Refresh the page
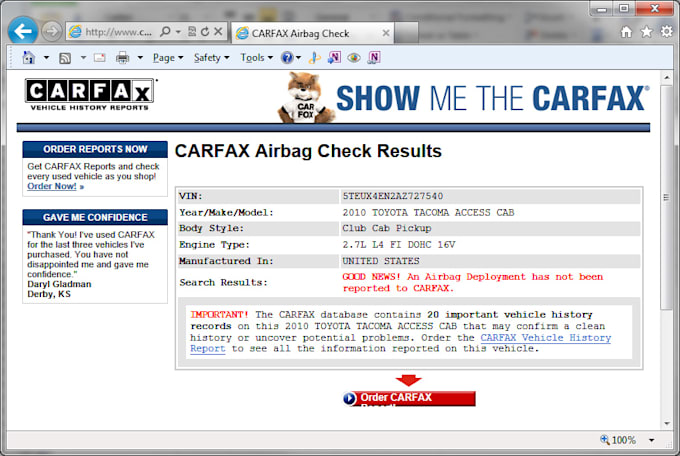The width and height of the screenshot is (680, 456). coord(205,32)
